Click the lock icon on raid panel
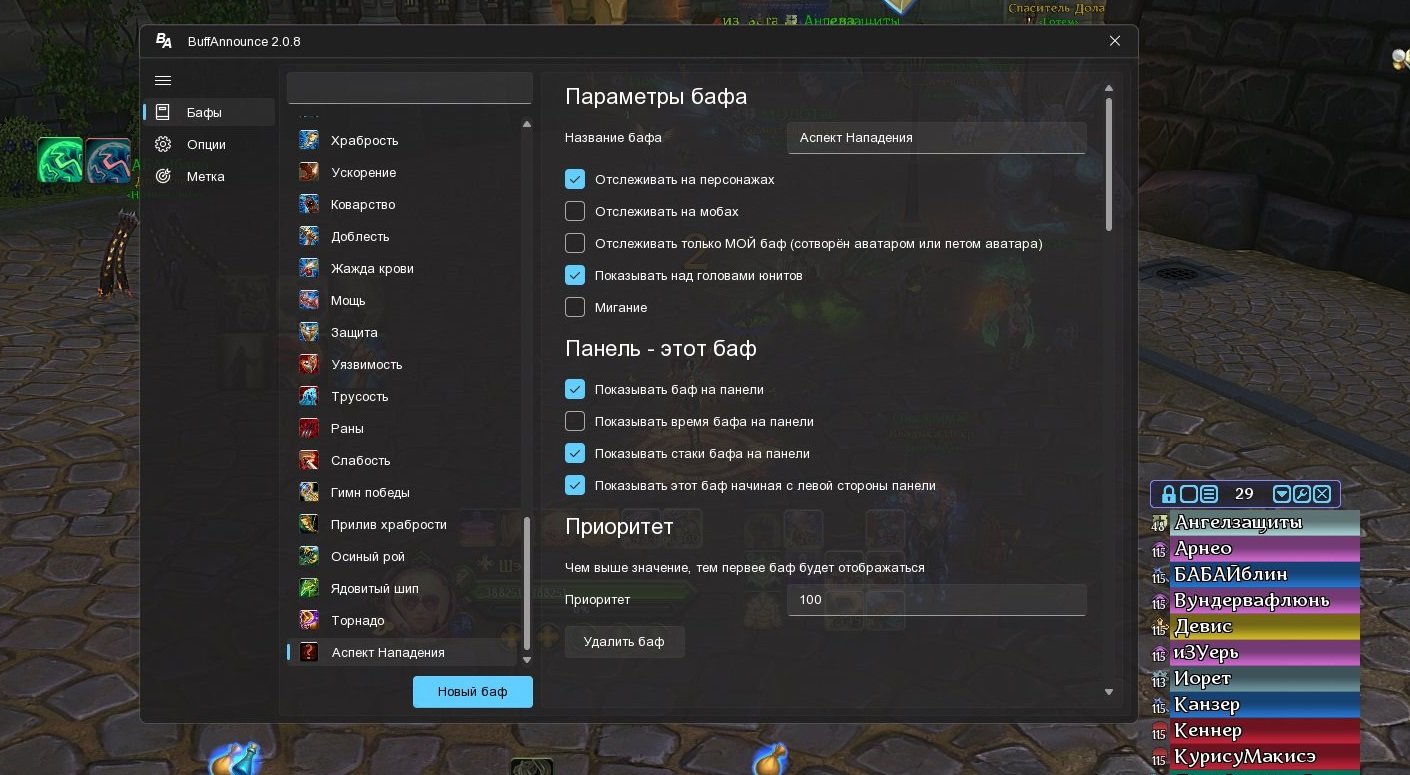The width and height of the screenshot is (1410, 775). (1168, 494)
